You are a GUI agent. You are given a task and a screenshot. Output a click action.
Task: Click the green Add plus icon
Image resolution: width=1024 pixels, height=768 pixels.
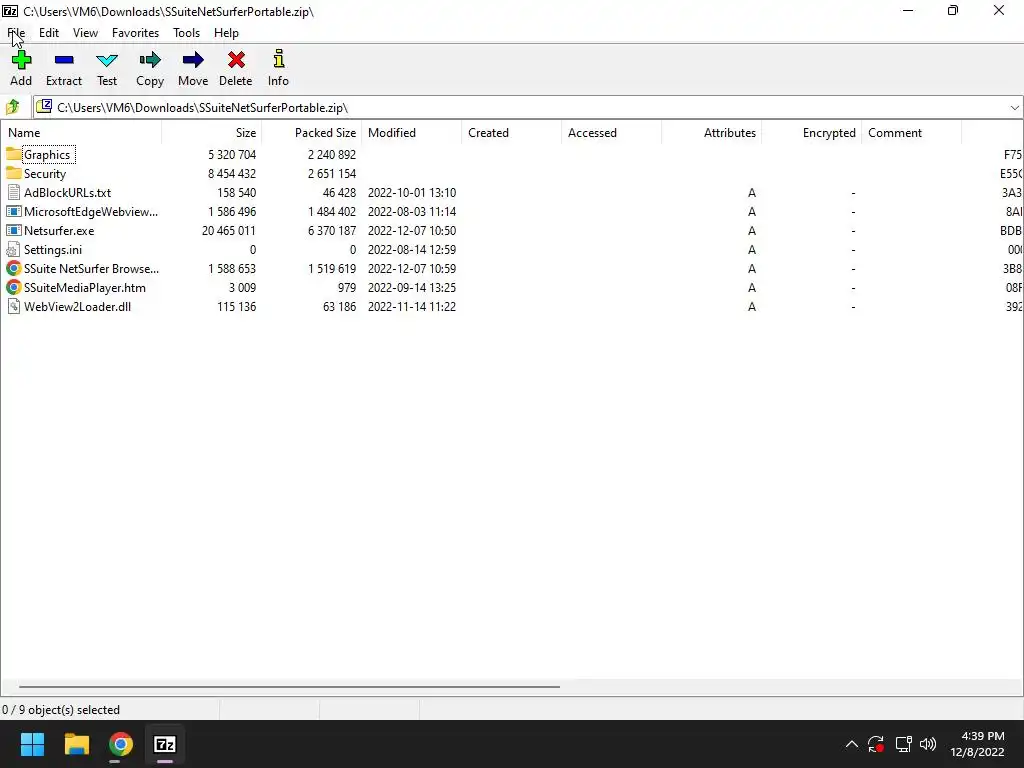click(21, 60)
